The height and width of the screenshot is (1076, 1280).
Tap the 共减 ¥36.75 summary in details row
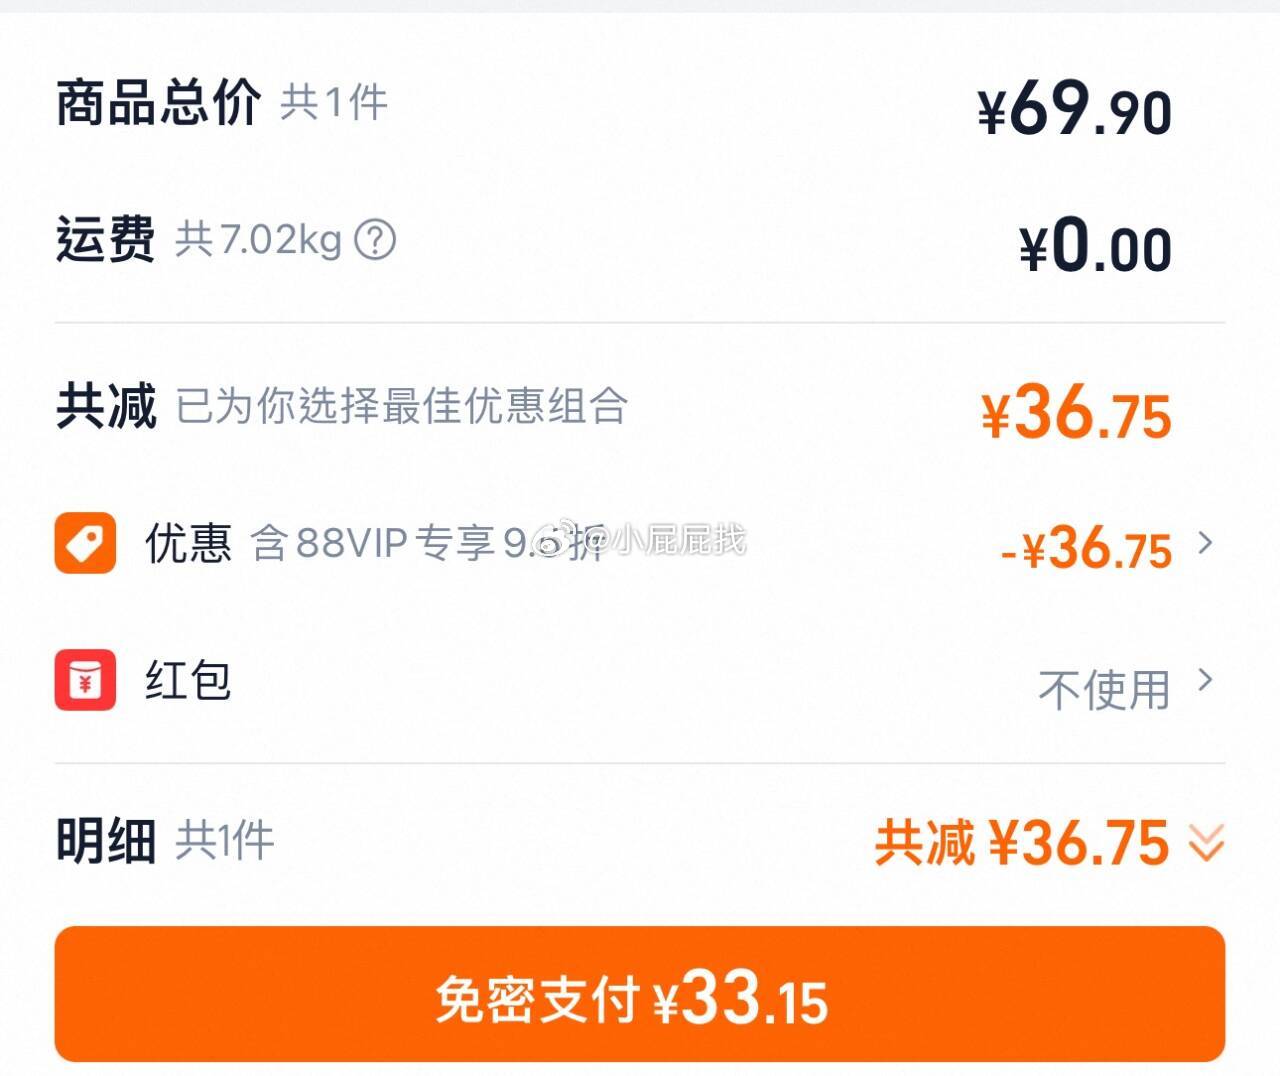(x=1022, y=842)
